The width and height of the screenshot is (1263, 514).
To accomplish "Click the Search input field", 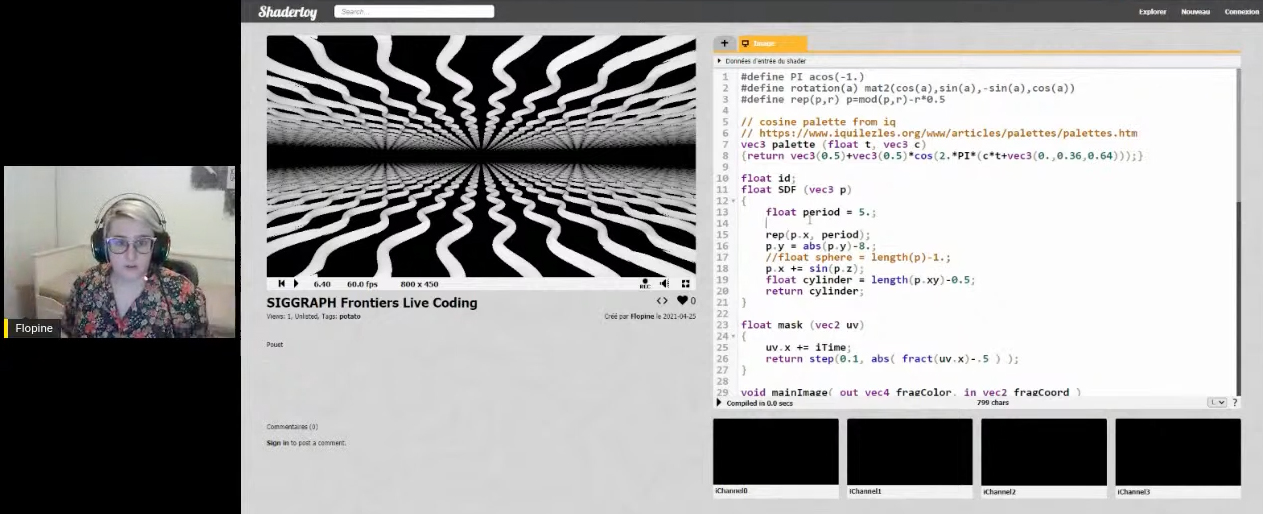I will 414,12.
